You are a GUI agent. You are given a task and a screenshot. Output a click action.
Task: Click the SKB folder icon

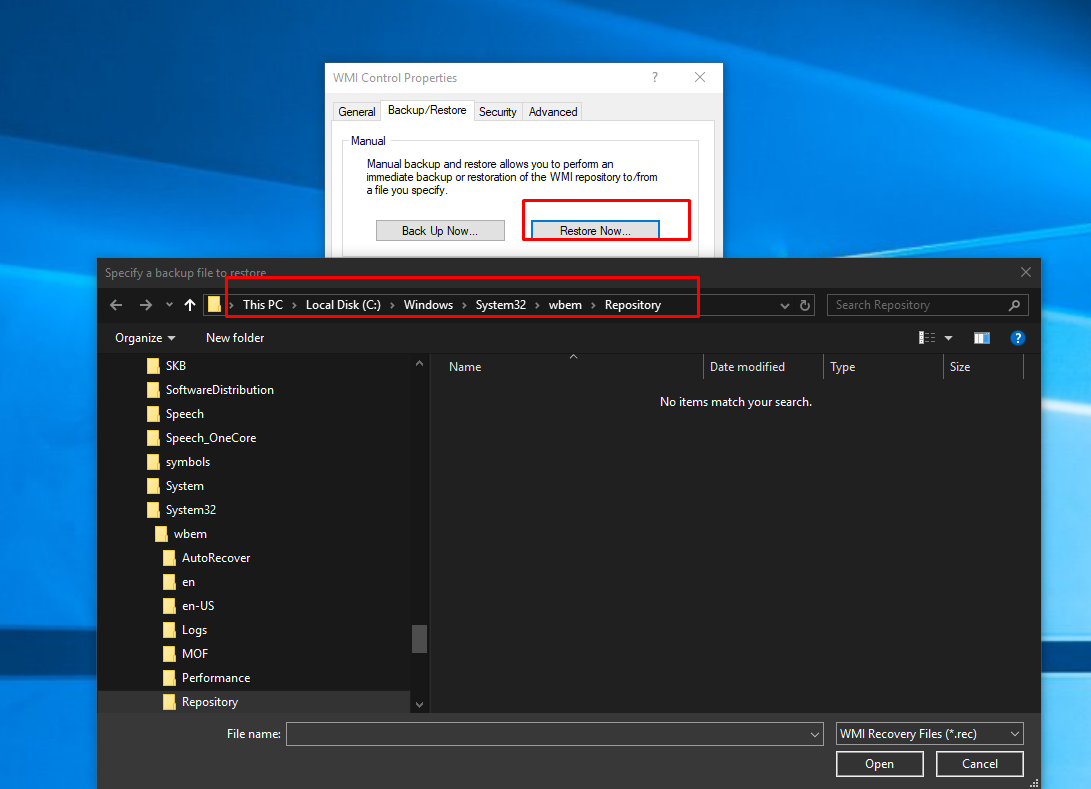click(153, 365)
